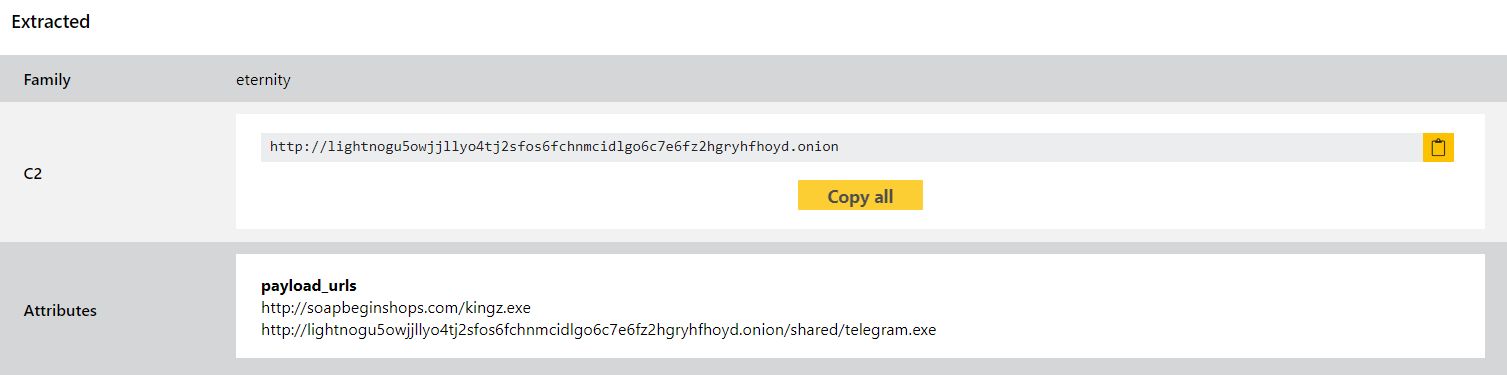Click the eternity family value
Viewport: 1507px width, 375px height.
point(263,80)
